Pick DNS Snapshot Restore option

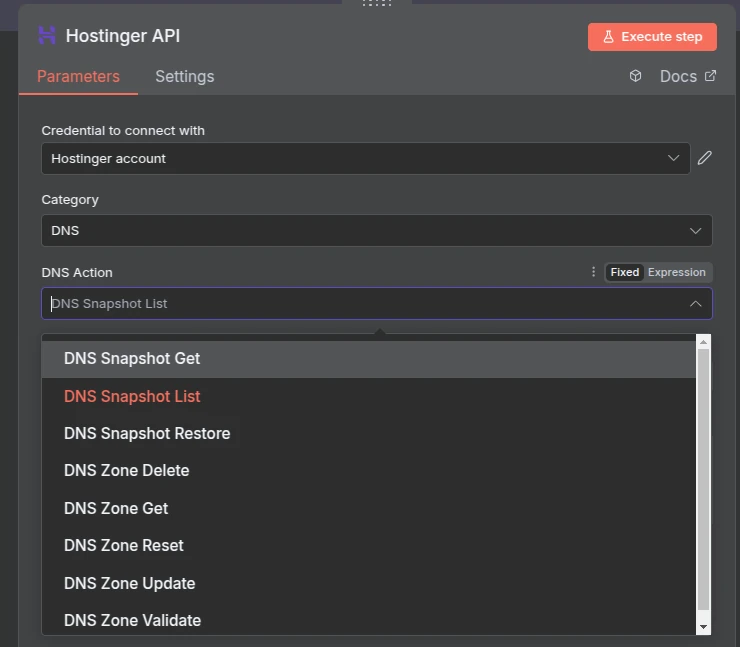[147, 433]
